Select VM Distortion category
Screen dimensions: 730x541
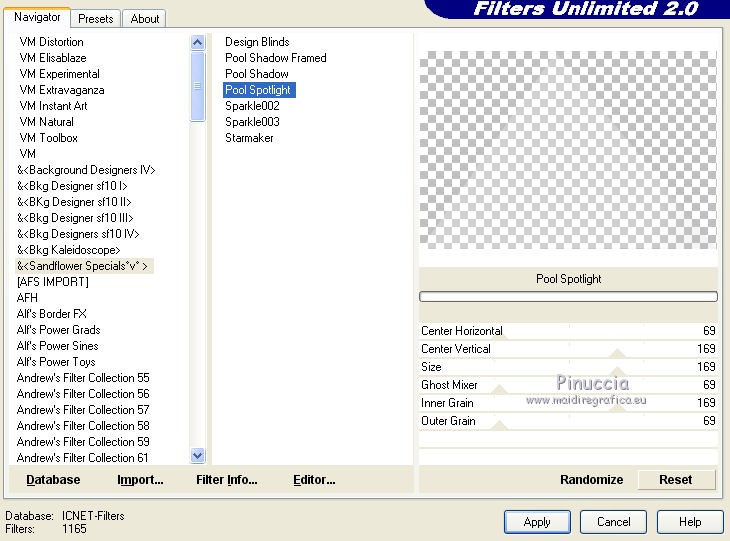pos(51,42)
